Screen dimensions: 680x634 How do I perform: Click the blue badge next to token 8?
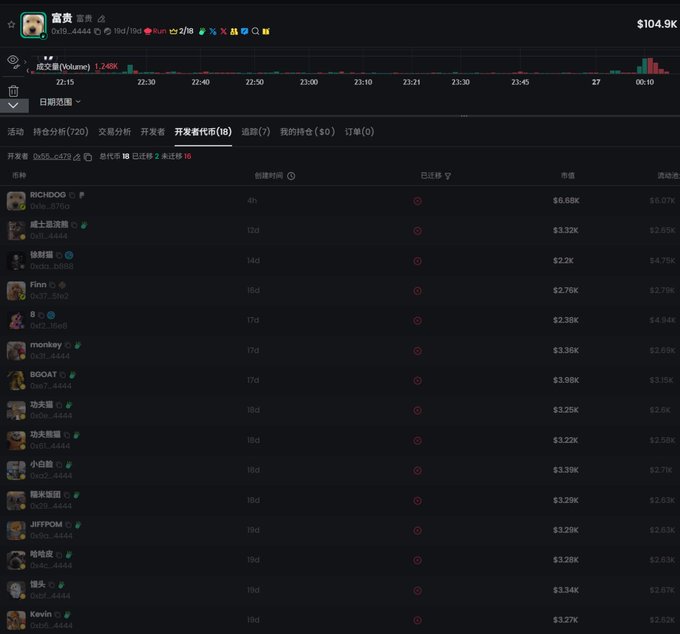click(51, 315)
